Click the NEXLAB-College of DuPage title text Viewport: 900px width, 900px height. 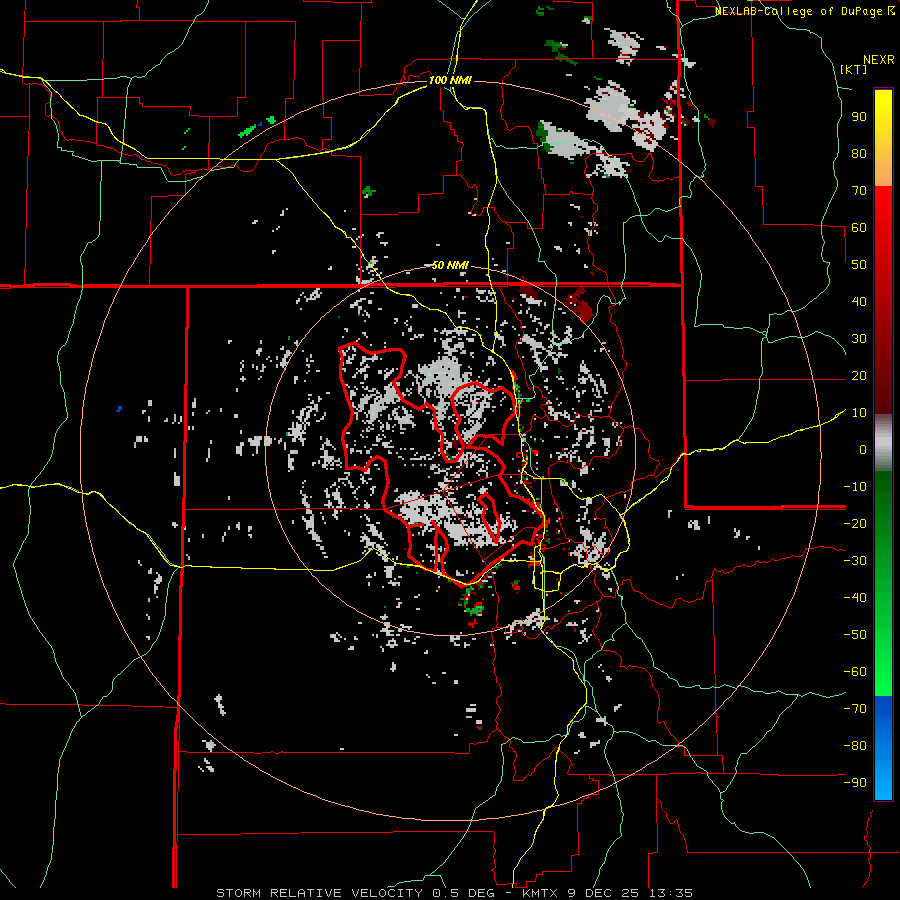pos(798,11)
